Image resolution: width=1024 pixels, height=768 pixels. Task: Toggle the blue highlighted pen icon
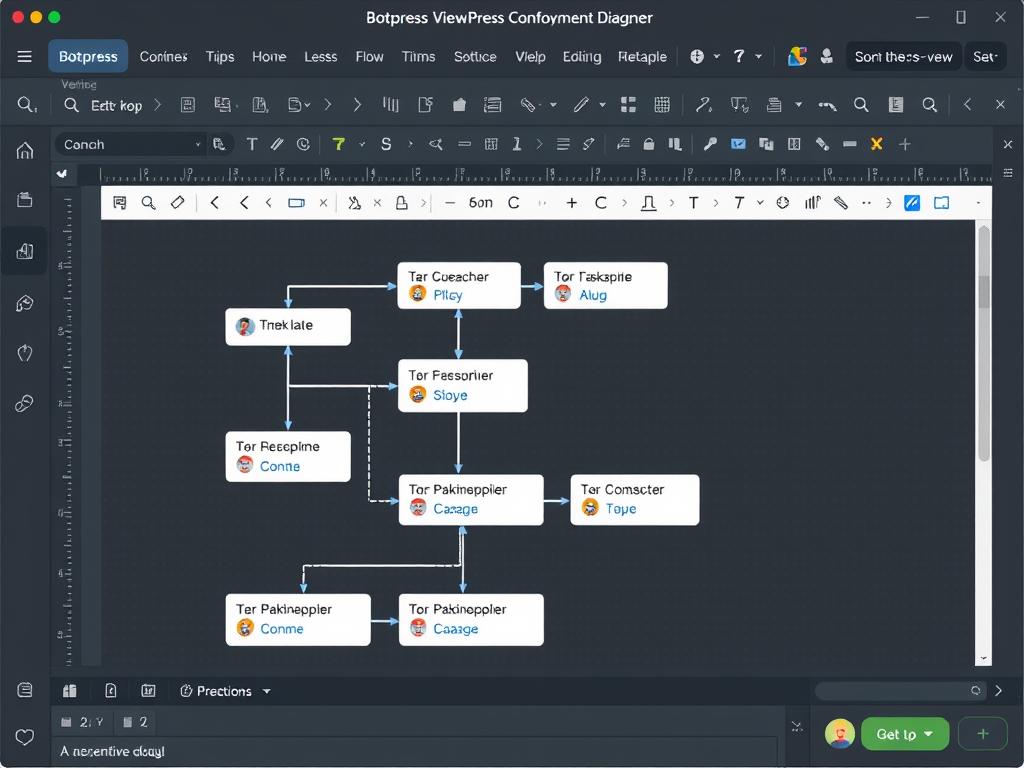point(912,203)
